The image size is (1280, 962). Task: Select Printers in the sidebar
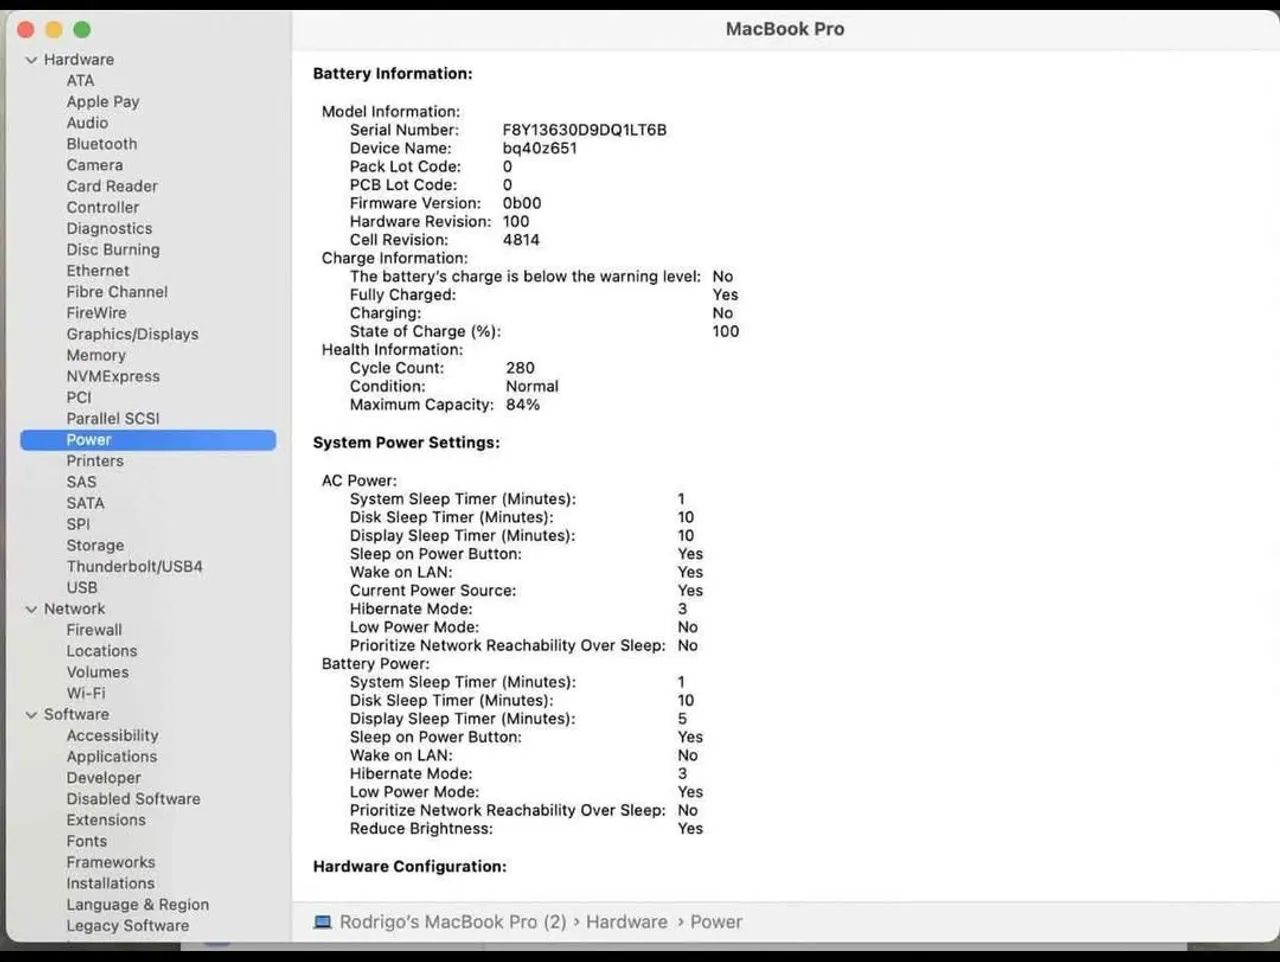(x=95, y=461)
